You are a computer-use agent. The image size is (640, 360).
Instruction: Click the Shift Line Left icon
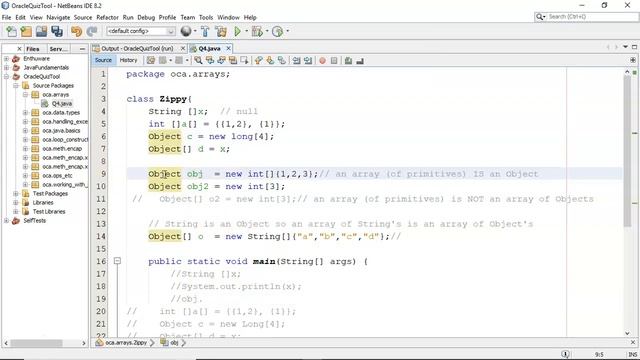pos(297,60)
